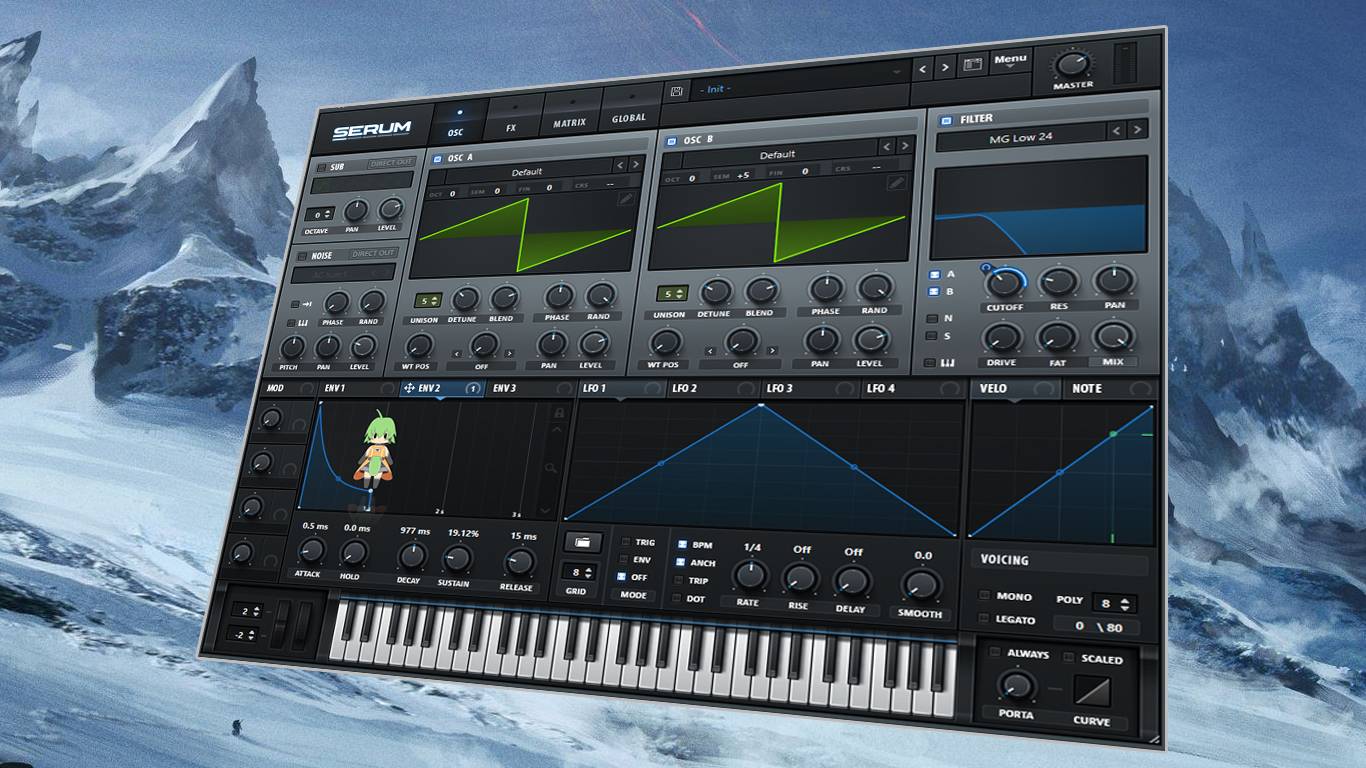
Task: Enable MONO voicing
Action: 984,595
